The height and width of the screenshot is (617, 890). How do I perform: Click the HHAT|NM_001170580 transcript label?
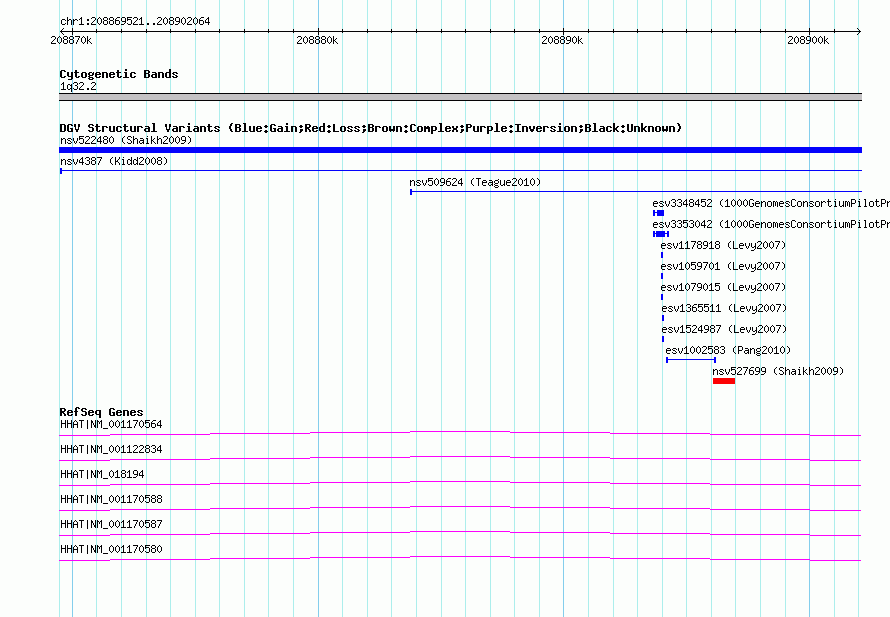click(111, 549)
